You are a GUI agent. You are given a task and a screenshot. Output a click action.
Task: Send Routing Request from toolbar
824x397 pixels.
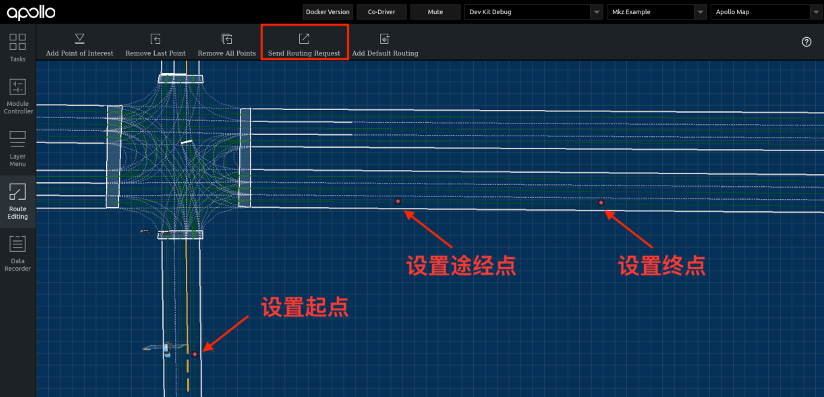tap(304, 45)
